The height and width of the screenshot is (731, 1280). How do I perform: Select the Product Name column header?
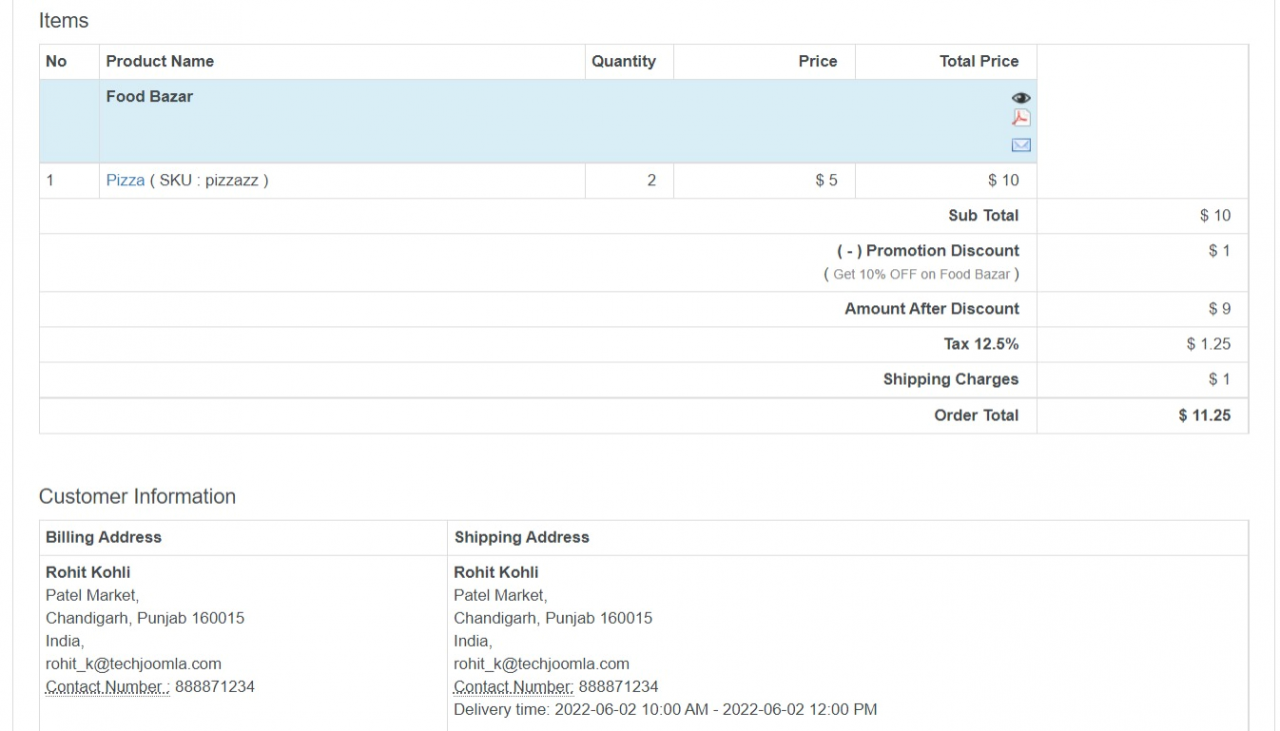click(x=160, y=62)
